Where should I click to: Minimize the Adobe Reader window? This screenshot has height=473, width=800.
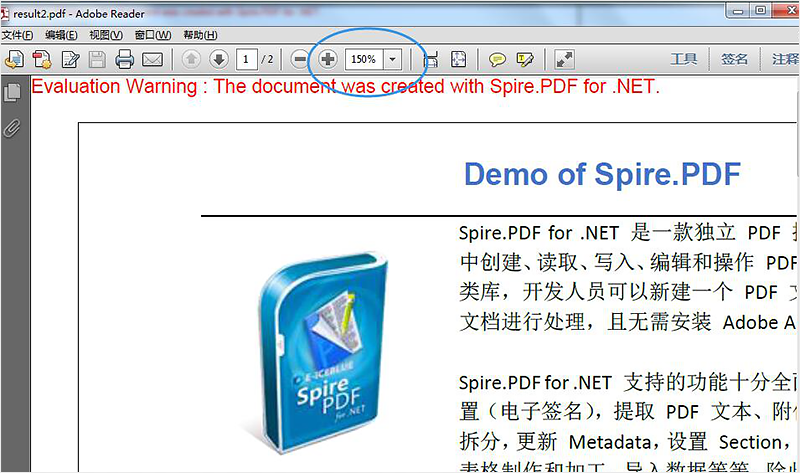coord(738,11)
